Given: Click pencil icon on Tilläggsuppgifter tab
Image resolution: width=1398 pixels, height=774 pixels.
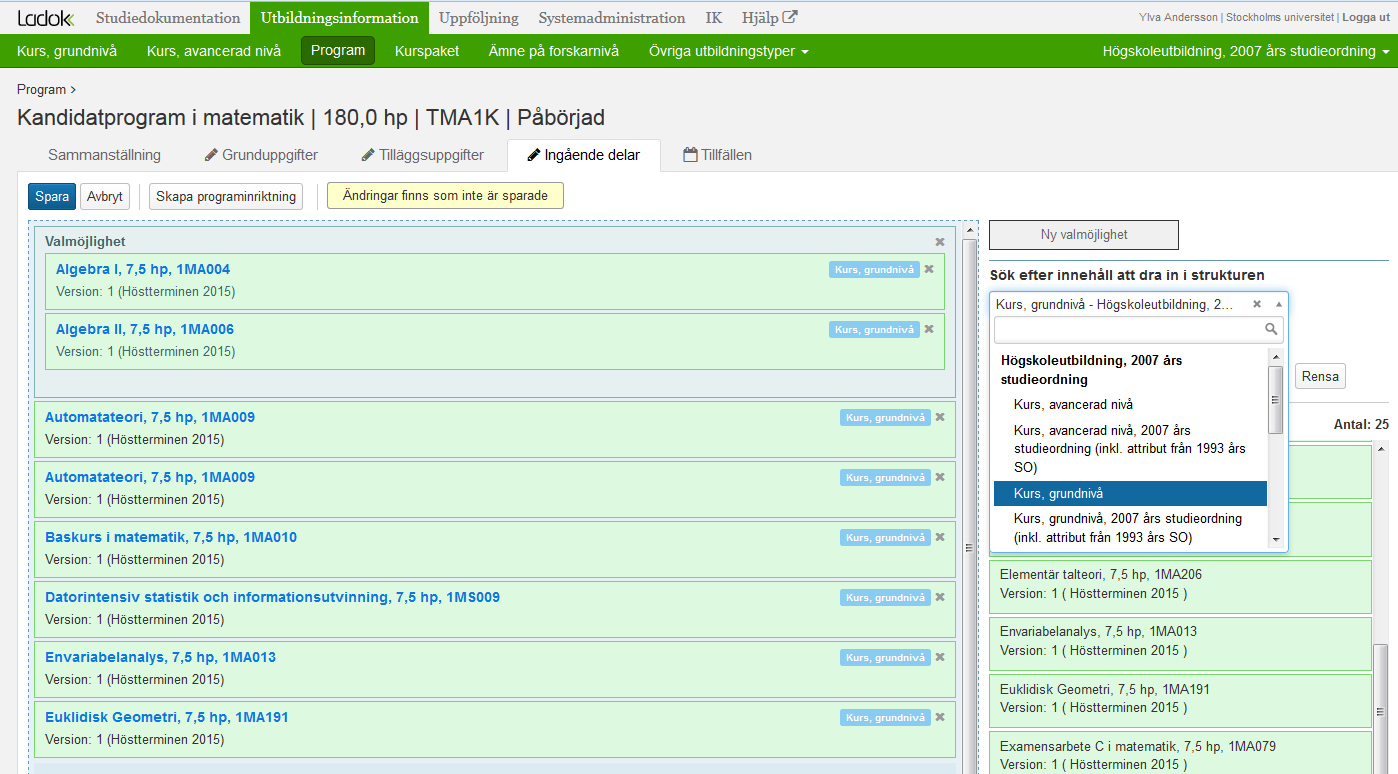Looking at the screenshot, I should [x=368, y=155].
